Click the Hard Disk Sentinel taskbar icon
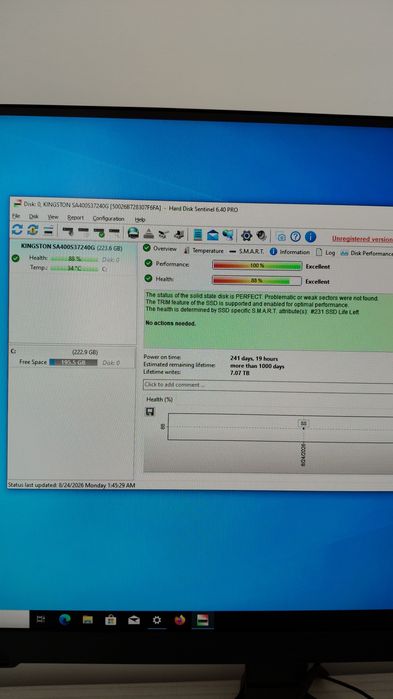Viewport: 393px width, 699px height. (x=203, y=620)
